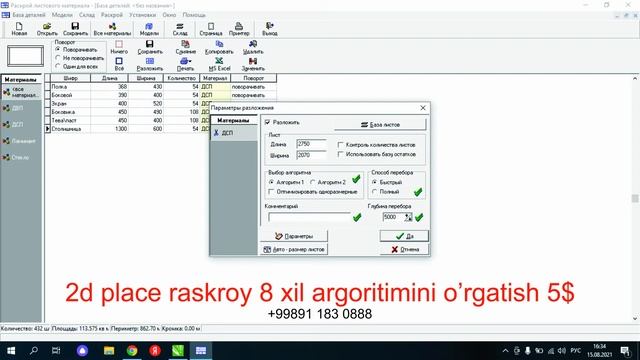The width and height of the screenshot is (640, 360).
Task: Click the База листов button
Action: [x=380, y=124]
